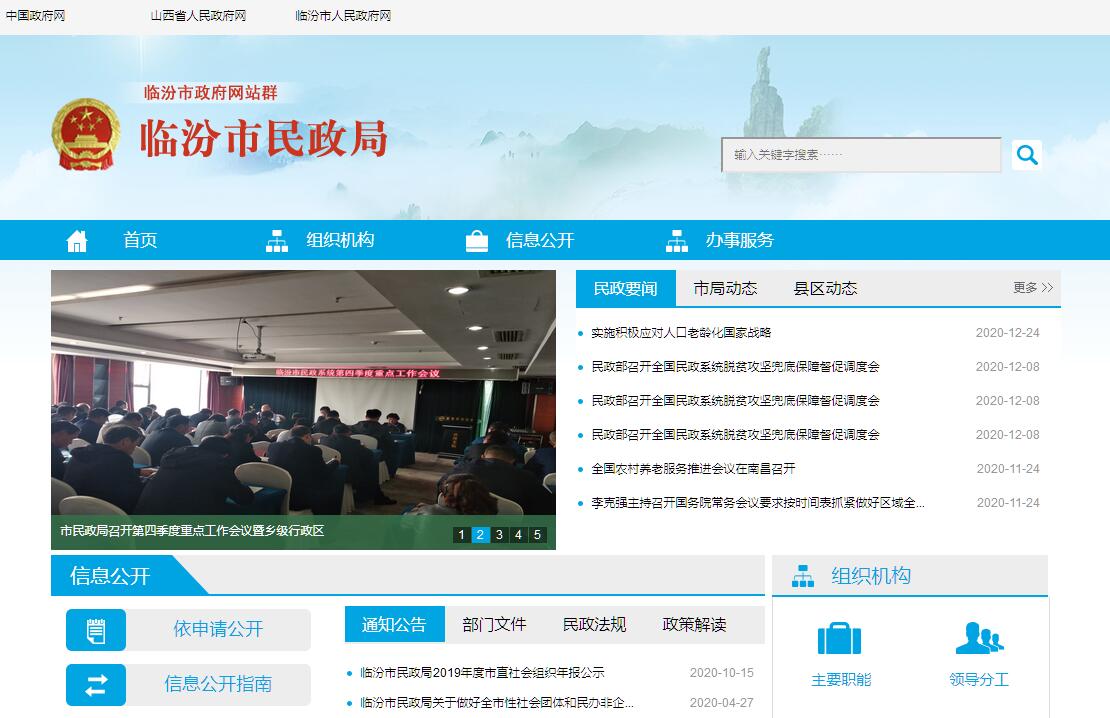This screenshot has height=718, width=1110.
Task: Click the magnifying glass search icon
Action: (x=1026, y=155)
